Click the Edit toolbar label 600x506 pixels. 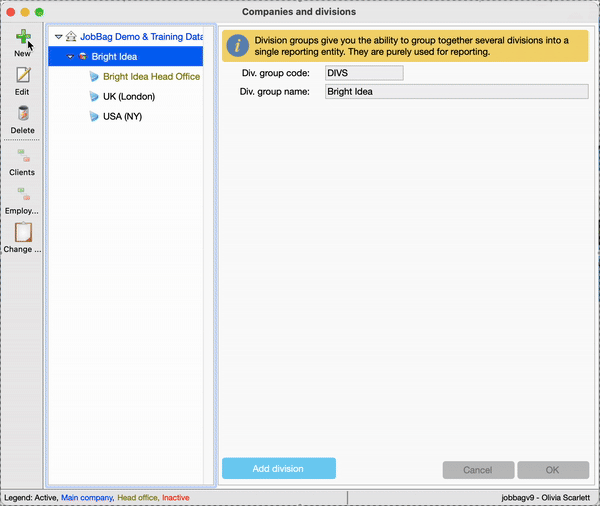click(x=22, y=92)
